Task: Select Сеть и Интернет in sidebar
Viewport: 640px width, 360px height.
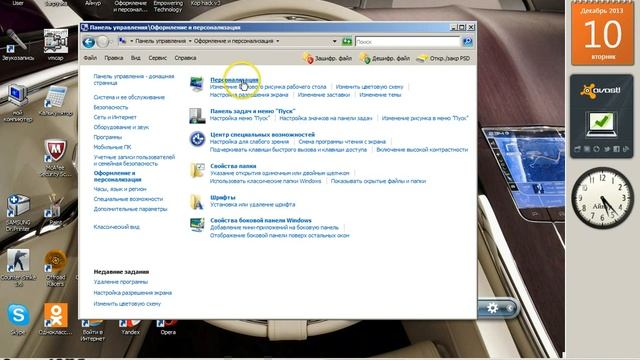Action: (115, 117)
